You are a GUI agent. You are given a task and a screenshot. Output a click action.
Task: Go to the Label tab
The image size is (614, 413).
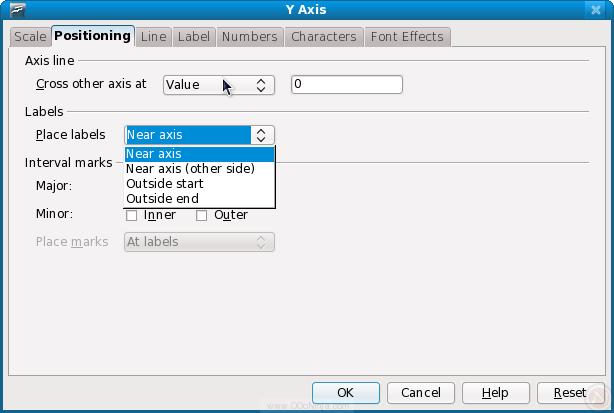coord(193,37)
